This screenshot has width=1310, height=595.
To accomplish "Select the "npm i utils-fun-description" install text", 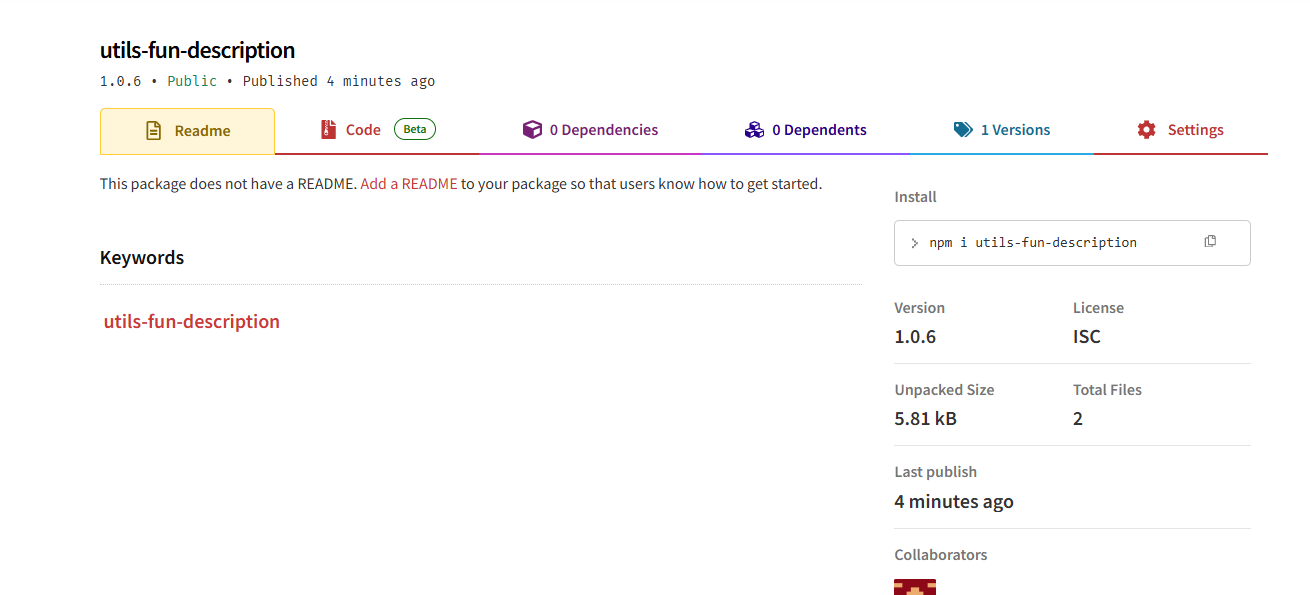I will pos(1033,243).
